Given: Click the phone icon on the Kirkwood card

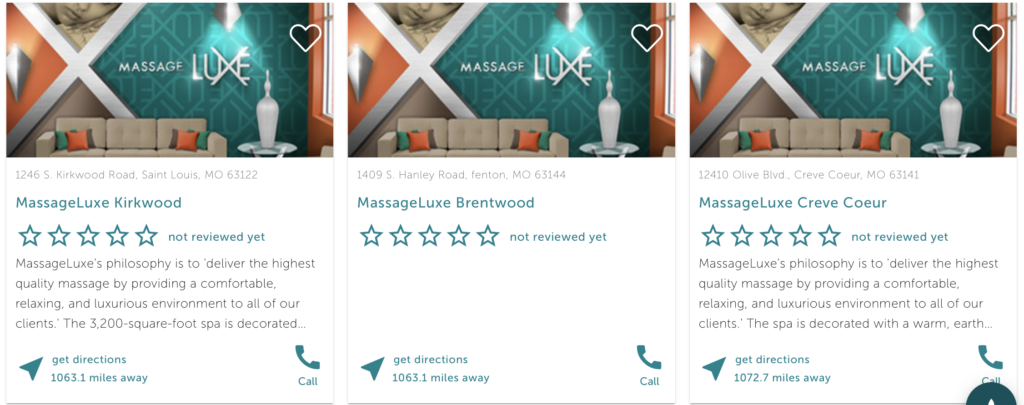Looking at the screenshot, I should pyautogui.click(x=308, y=358).
